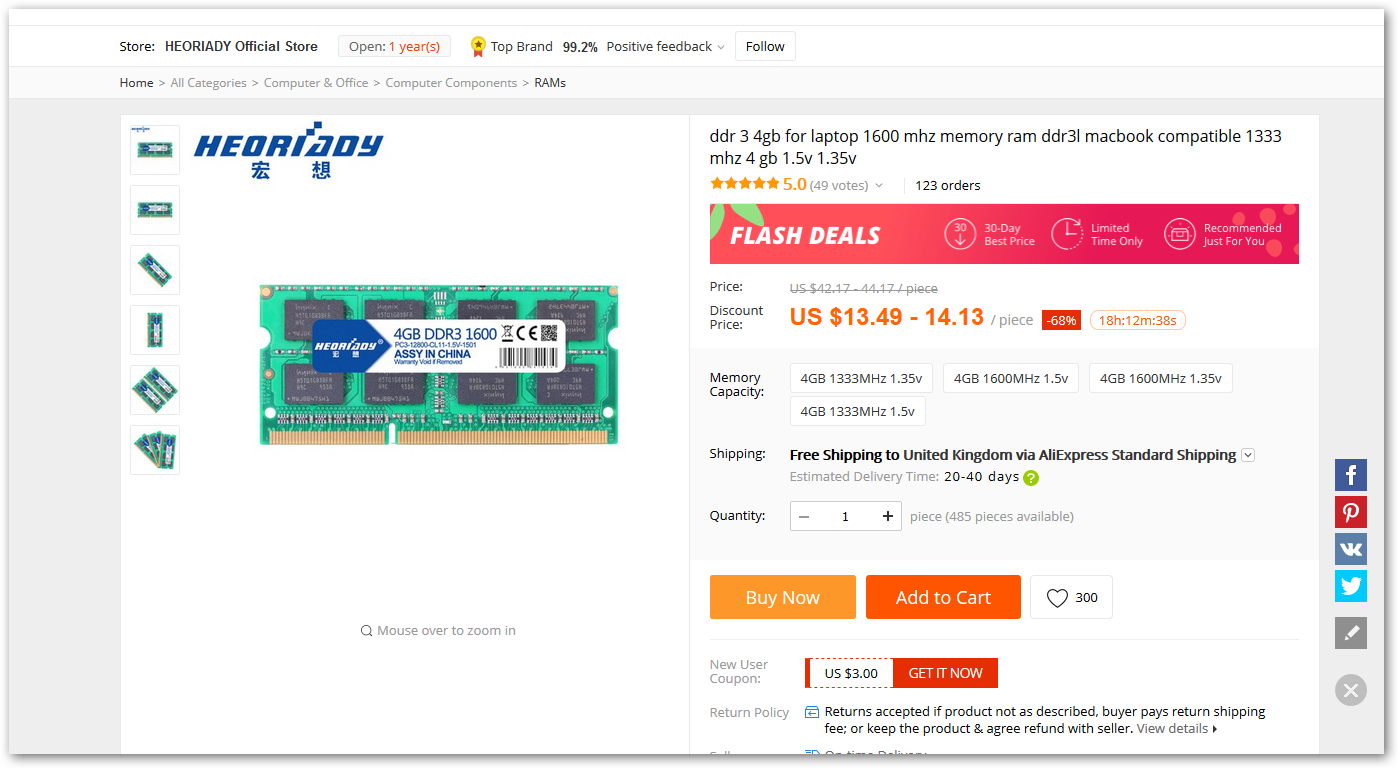Increase quantity with plus button

887,516
